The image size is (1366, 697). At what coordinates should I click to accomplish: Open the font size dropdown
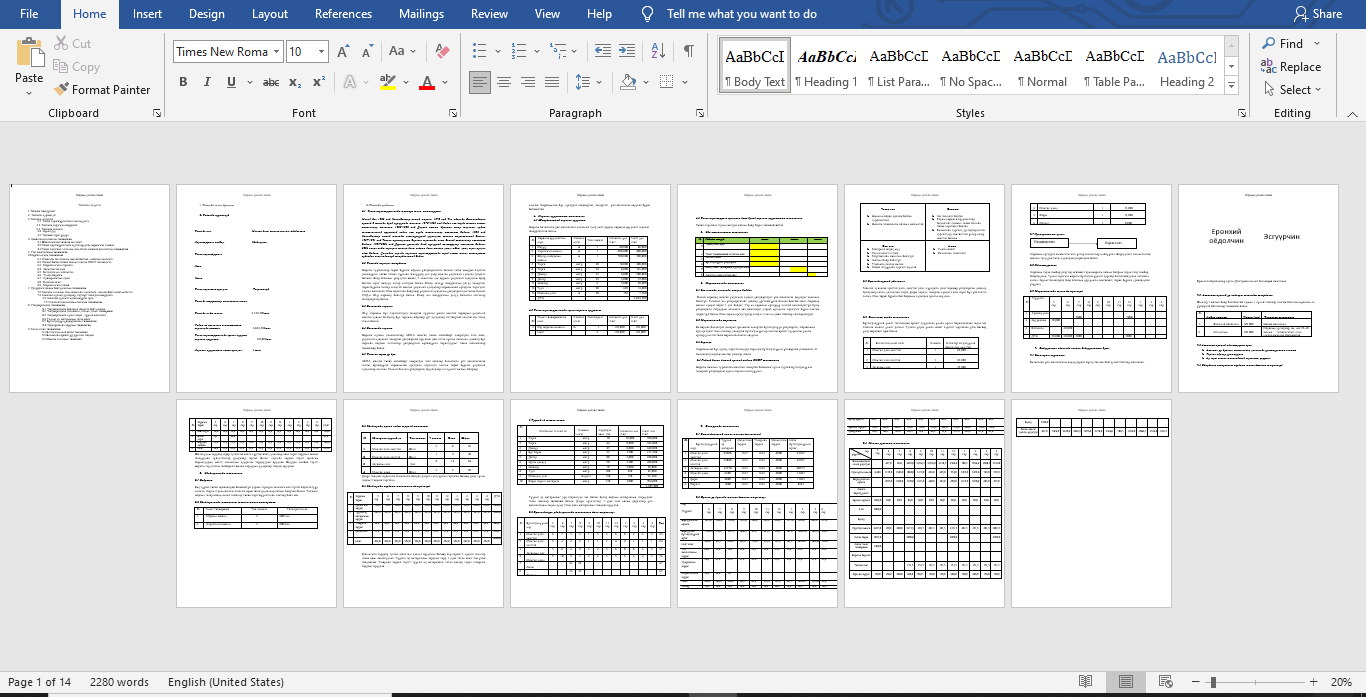321,52
